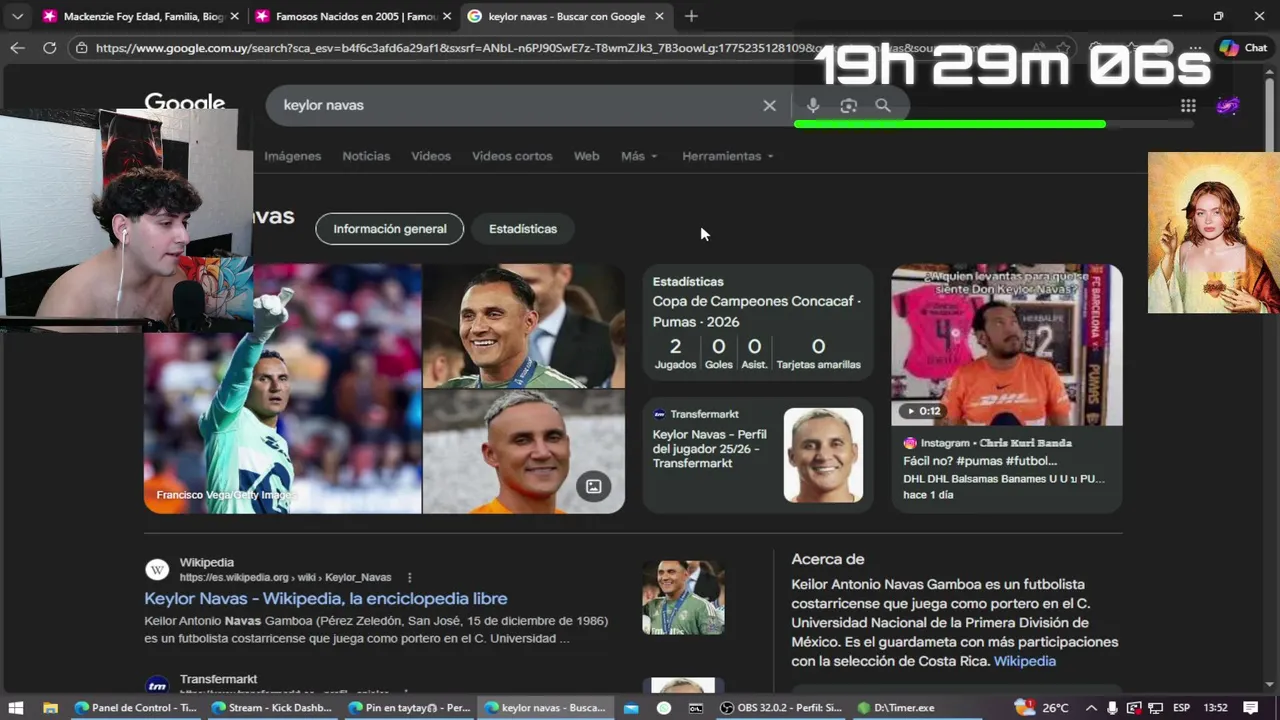1280x720 pixels.
Task: Open the Instagram Chris Kuri Banda post
Action: [1006, 388]
